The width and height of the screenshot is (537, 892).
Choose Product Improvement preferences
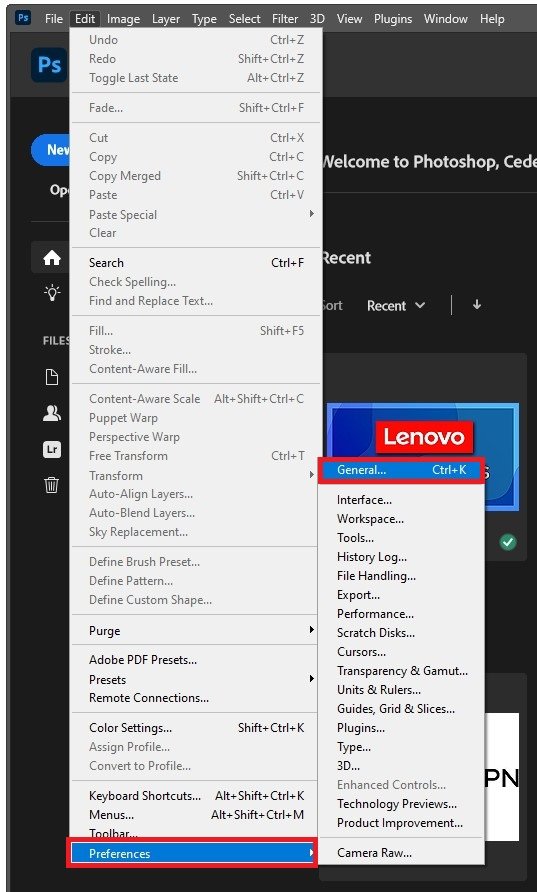(x=402, y=823)
